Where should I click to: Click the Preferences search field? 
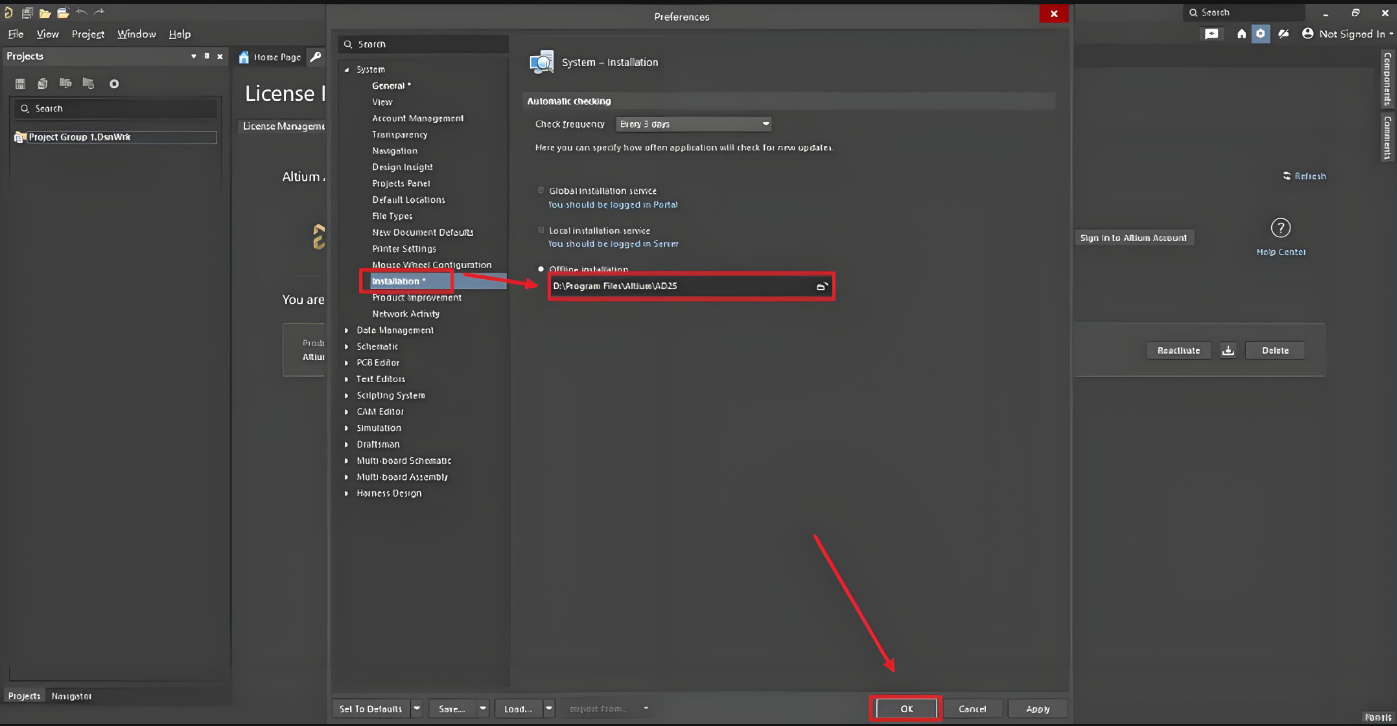[423, 44]
